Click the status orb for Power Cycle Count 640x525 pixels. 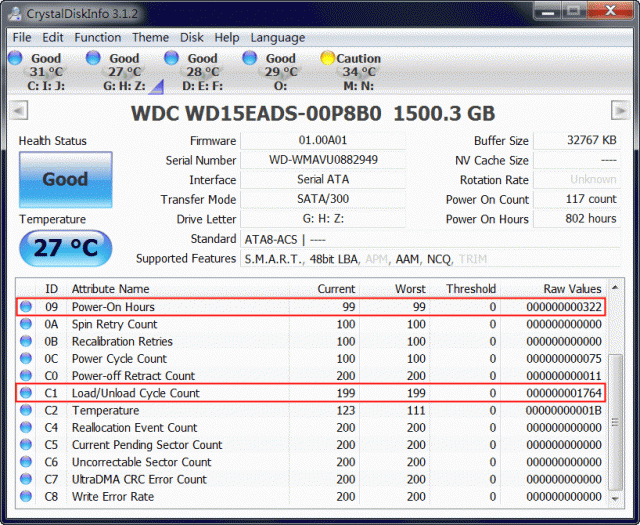point(26,358)
